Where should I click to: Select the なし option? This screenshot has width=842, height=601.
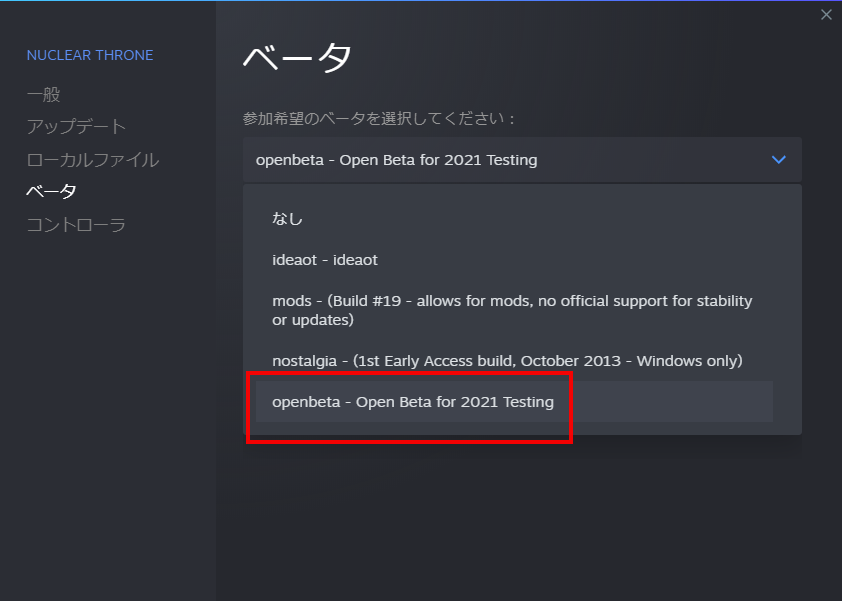[288, 218]
